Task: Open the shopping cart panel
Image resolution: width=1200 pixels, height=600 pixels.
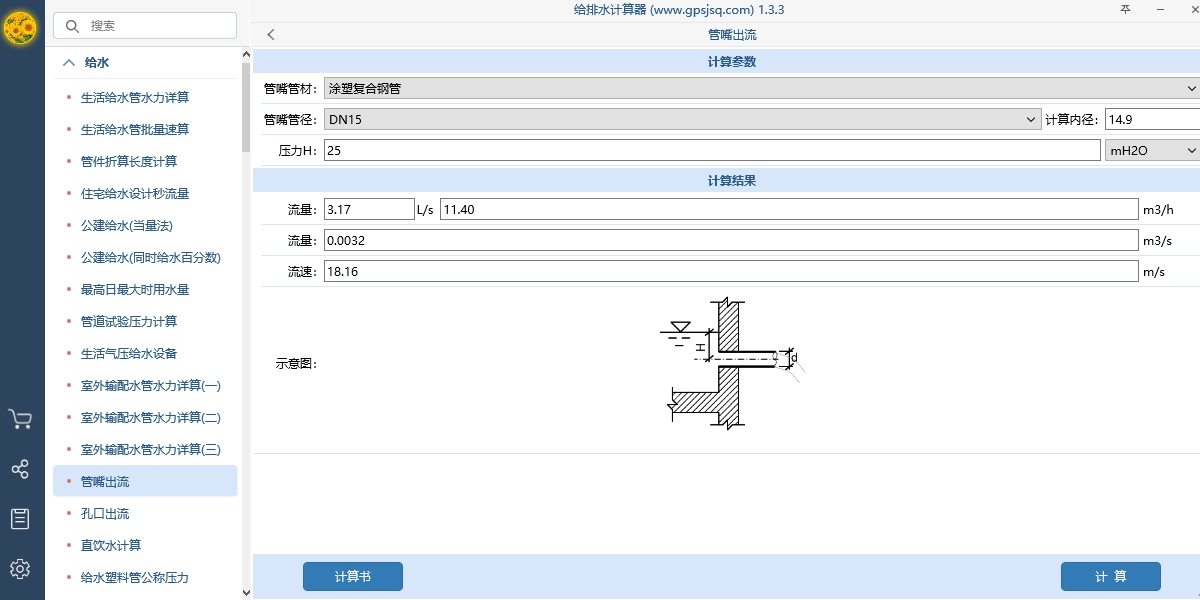Action: (21, 420)
